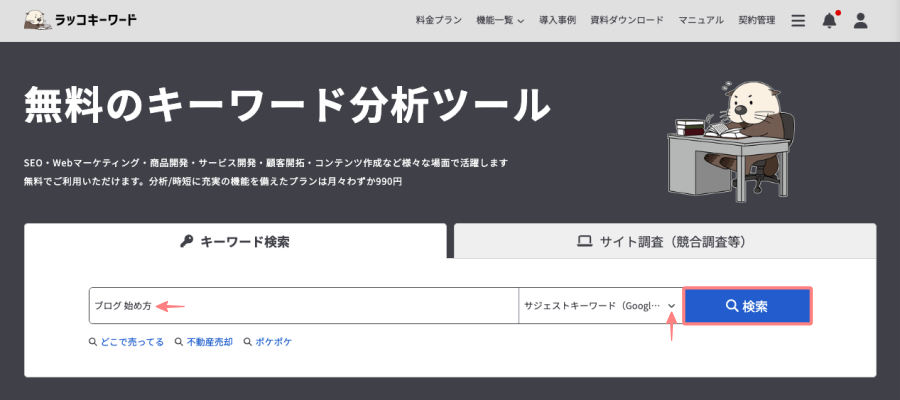900x400 pixels.
Task: Open the 料金プラン page
Action: (439, 21)
